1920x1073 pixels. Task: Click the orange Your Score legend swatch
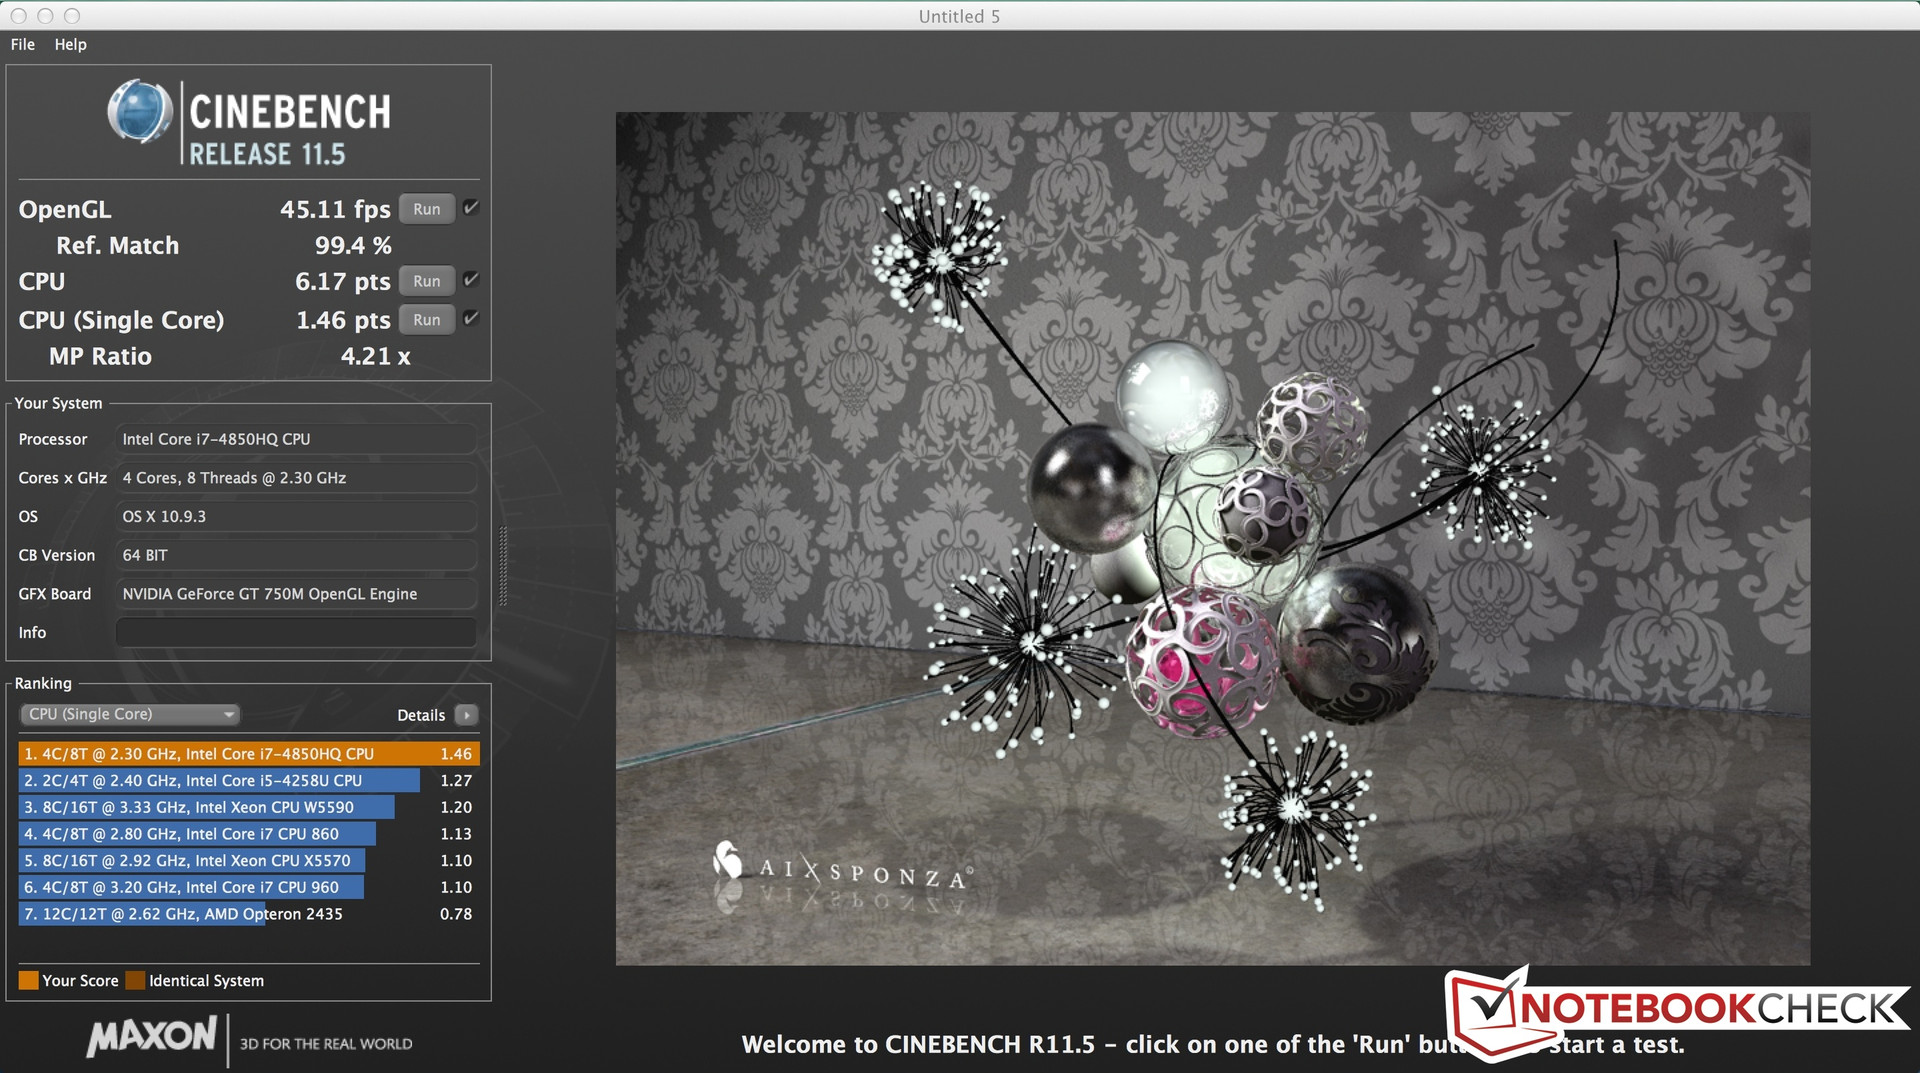tap(28, 980)
